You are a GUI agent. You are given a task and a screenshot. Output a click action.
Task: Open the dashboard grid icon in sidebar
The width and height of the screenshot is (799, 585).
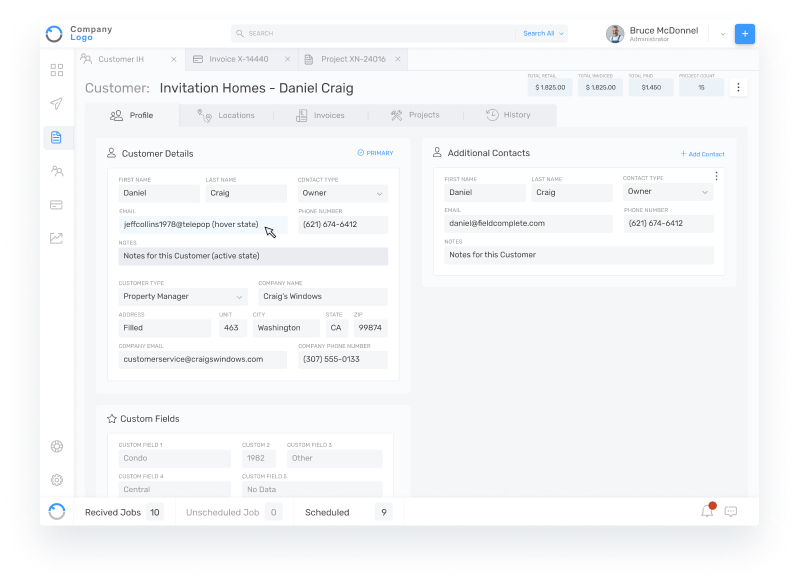click(57, 70)
